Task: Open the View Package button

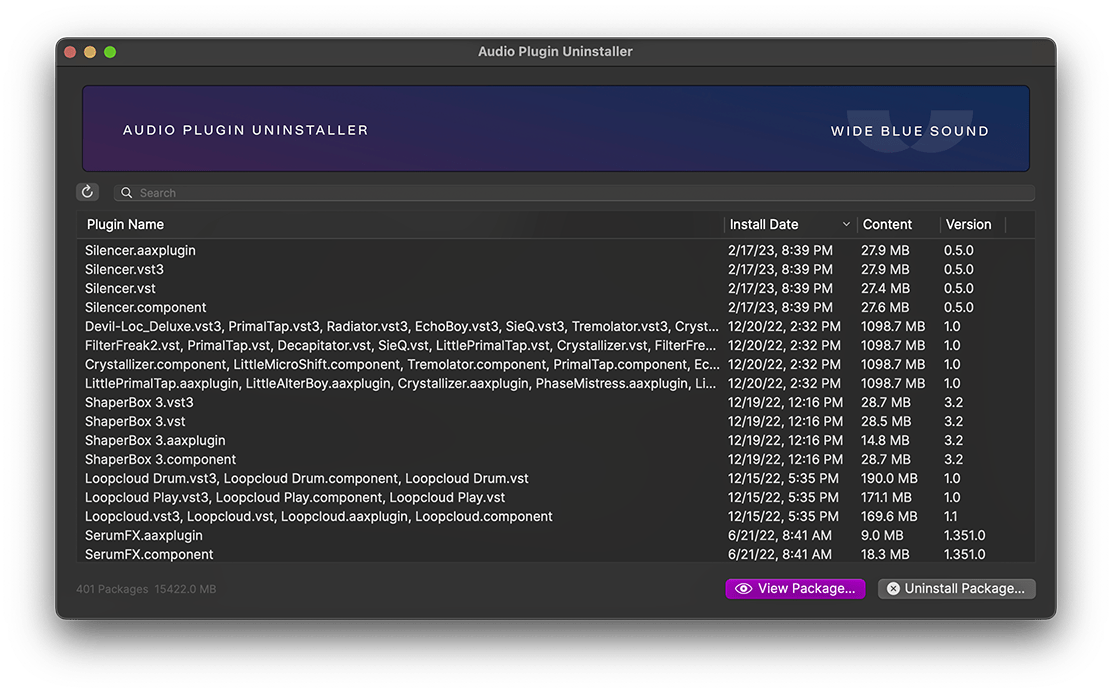Action: tap(795, 589)
